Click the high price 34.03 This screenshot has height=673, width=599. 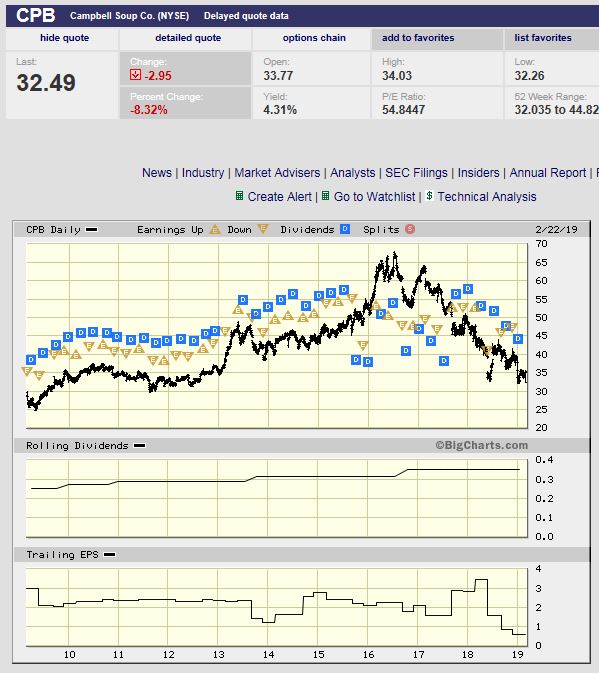(397, 76)
